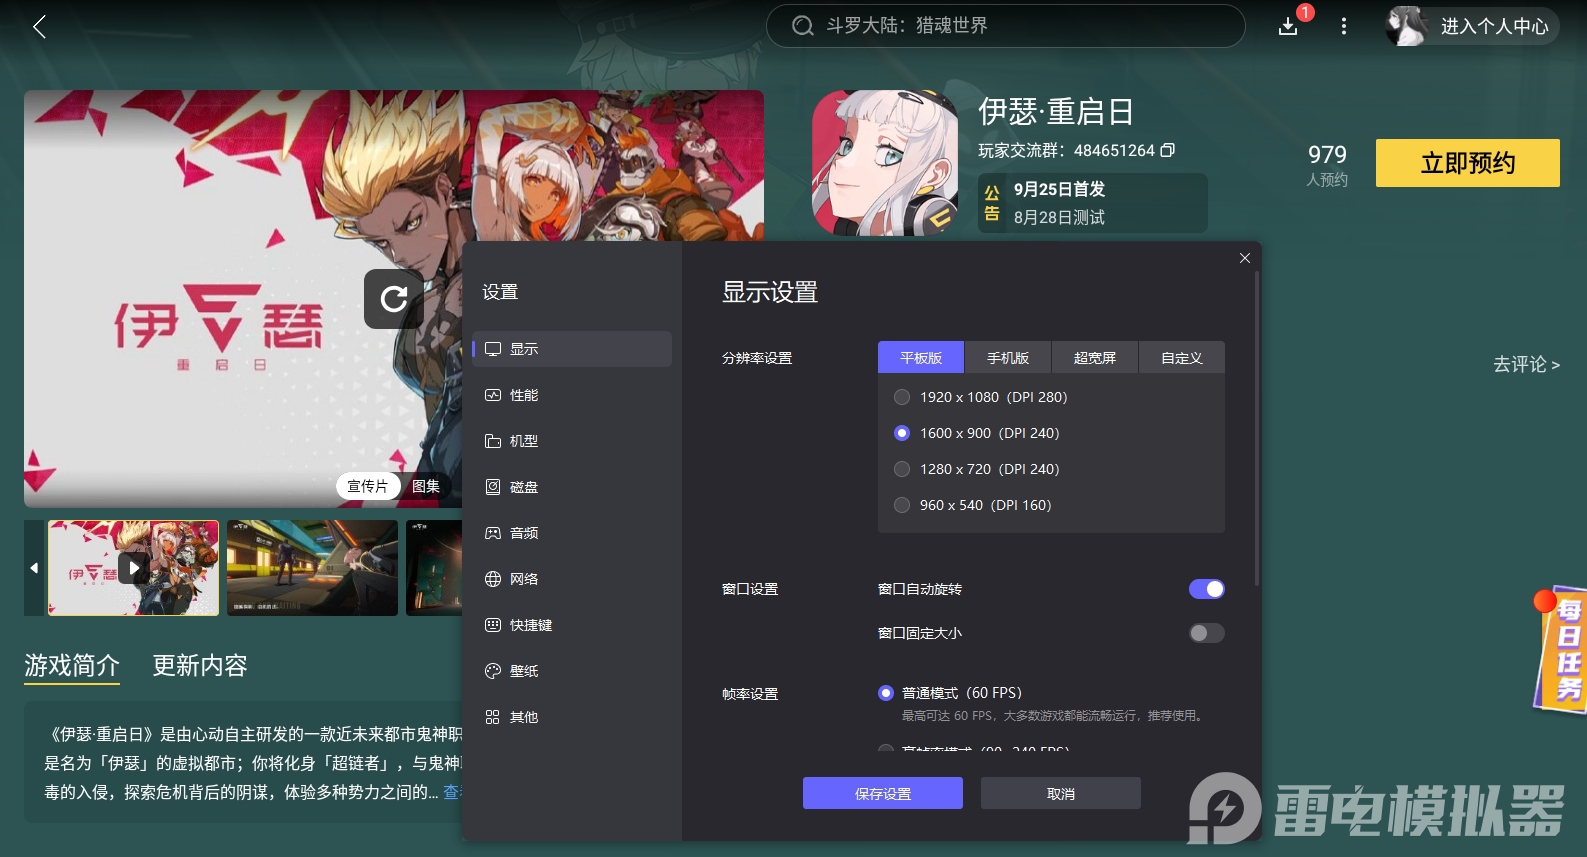Select the 手机版 resolution tab
Viewport: 1587px width, 857px height.
click(1008, 357)
